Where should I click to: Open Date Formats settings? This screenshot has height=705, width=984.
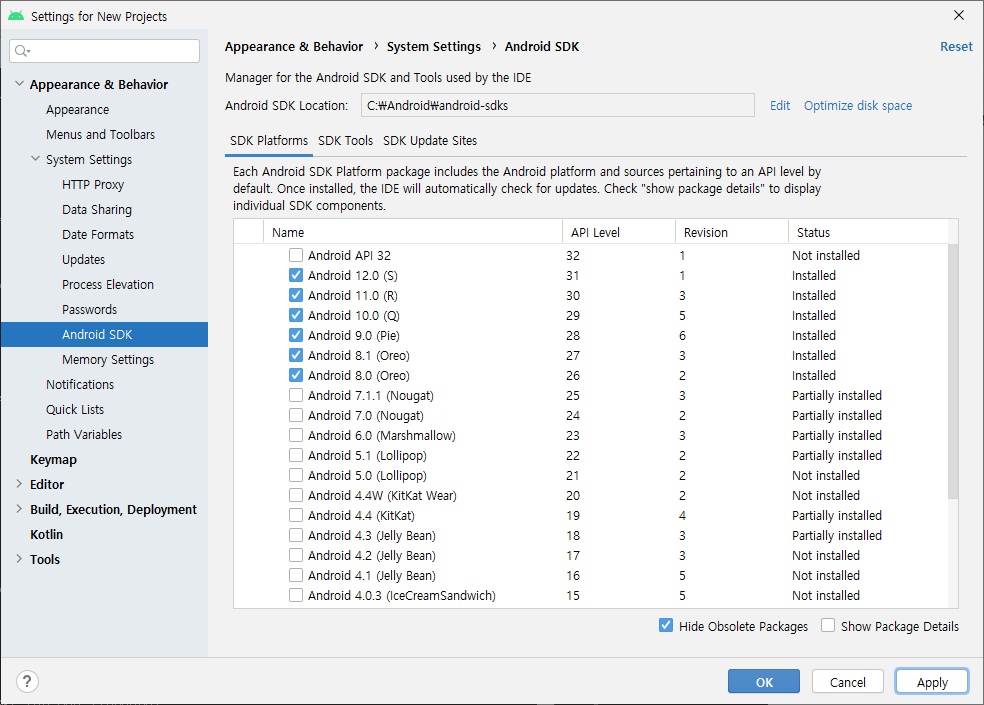coord(98,235)
